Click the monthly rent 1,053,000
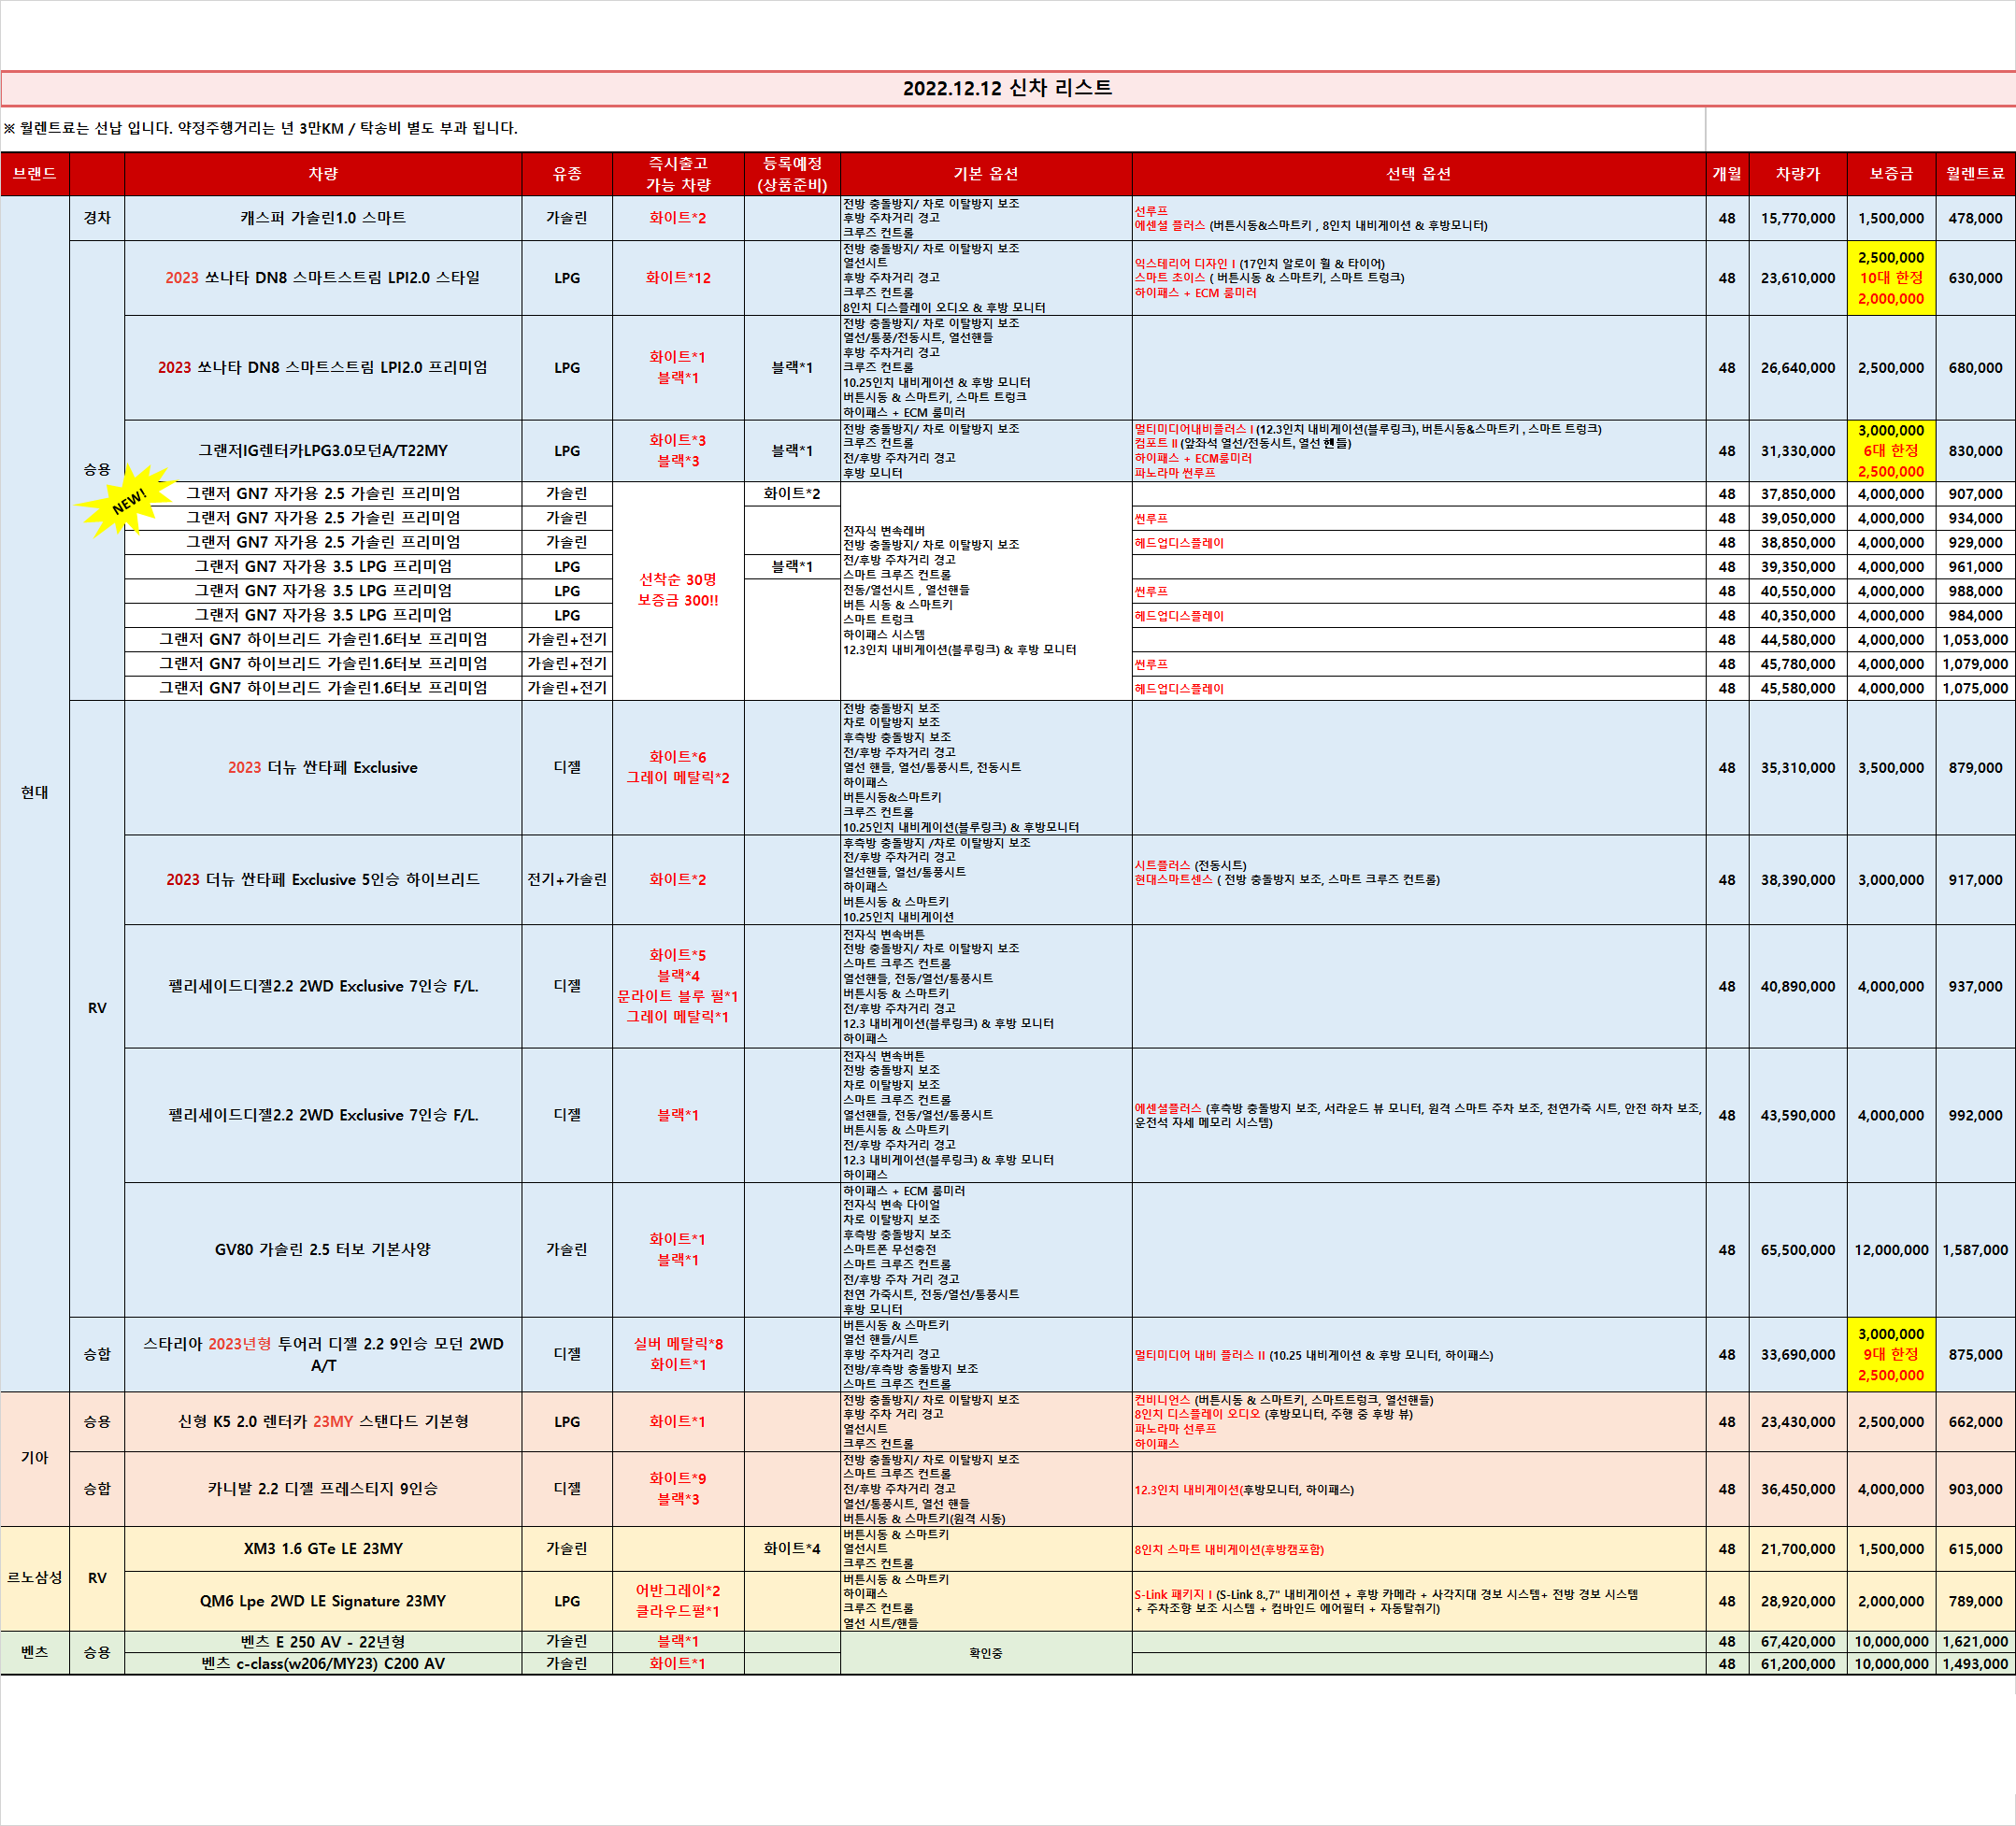Viewport: 2016px width, 1826px height. pos(1975,640)
